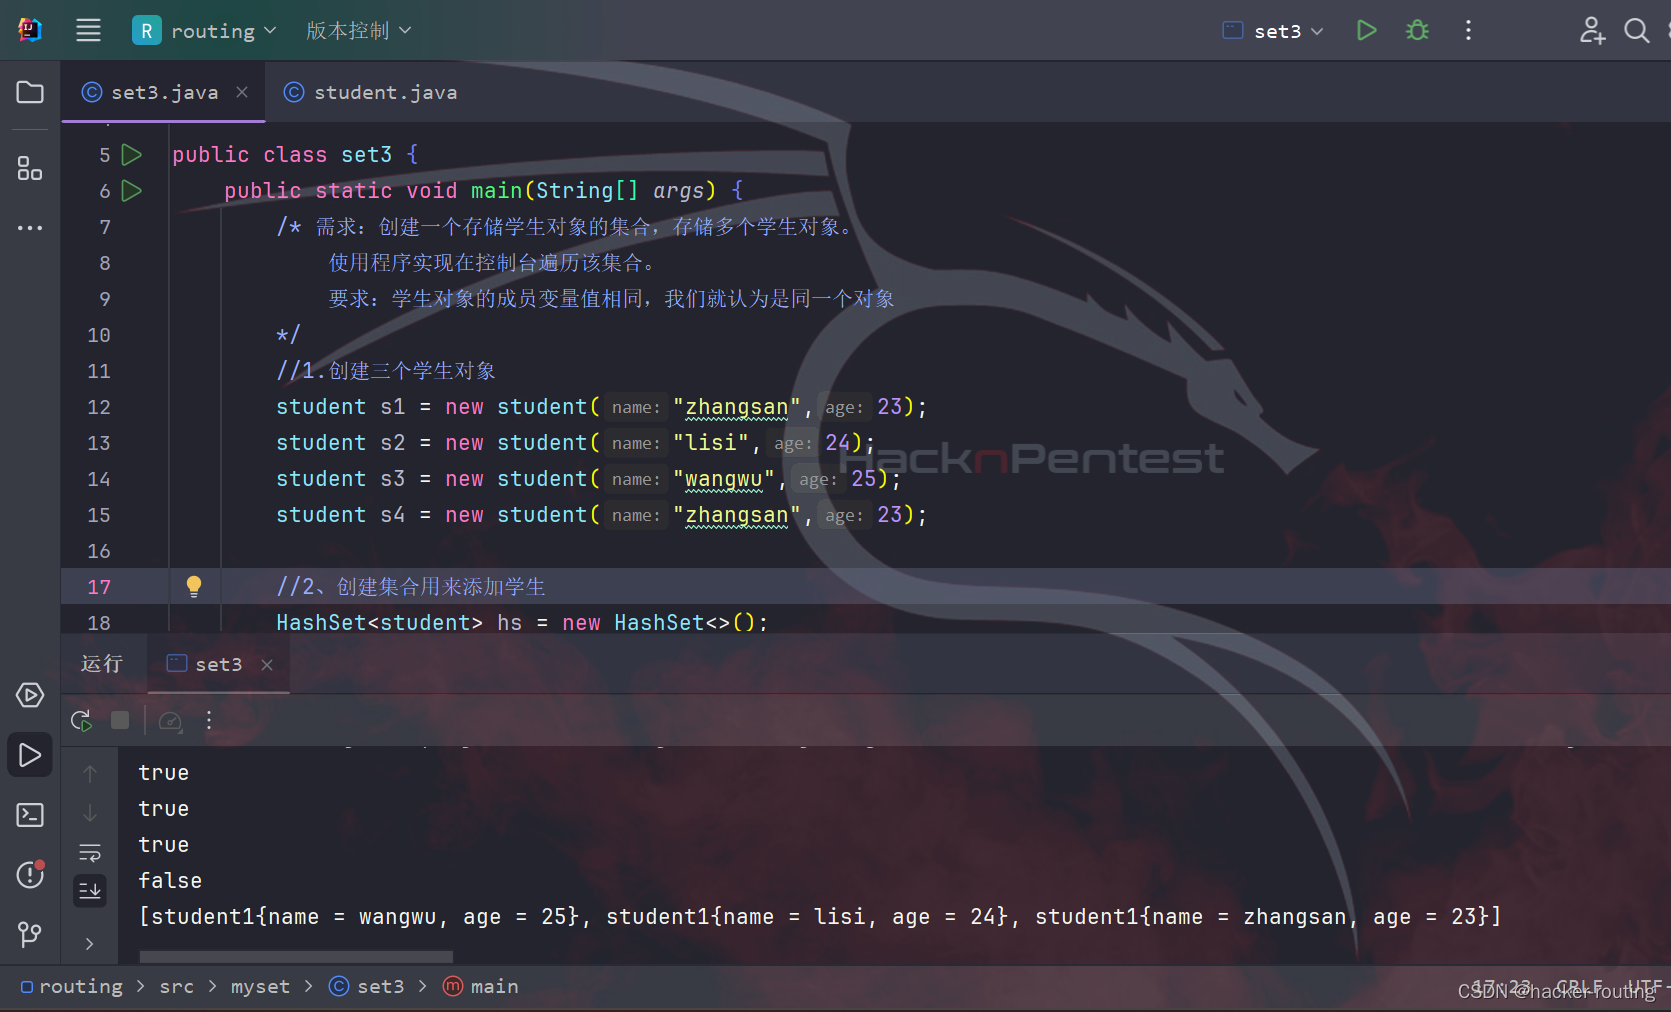Run main method from line 6 gutter icon
Viewport: 1671px width, 1012px height.
click(131, 190)
